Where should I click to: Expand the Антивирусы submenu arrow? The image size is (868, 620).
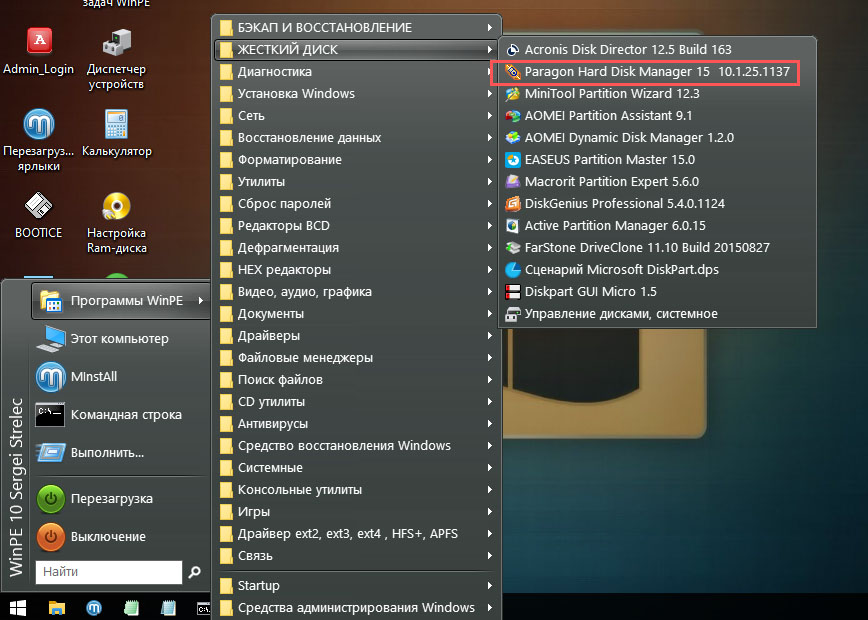tap(490, 424)
